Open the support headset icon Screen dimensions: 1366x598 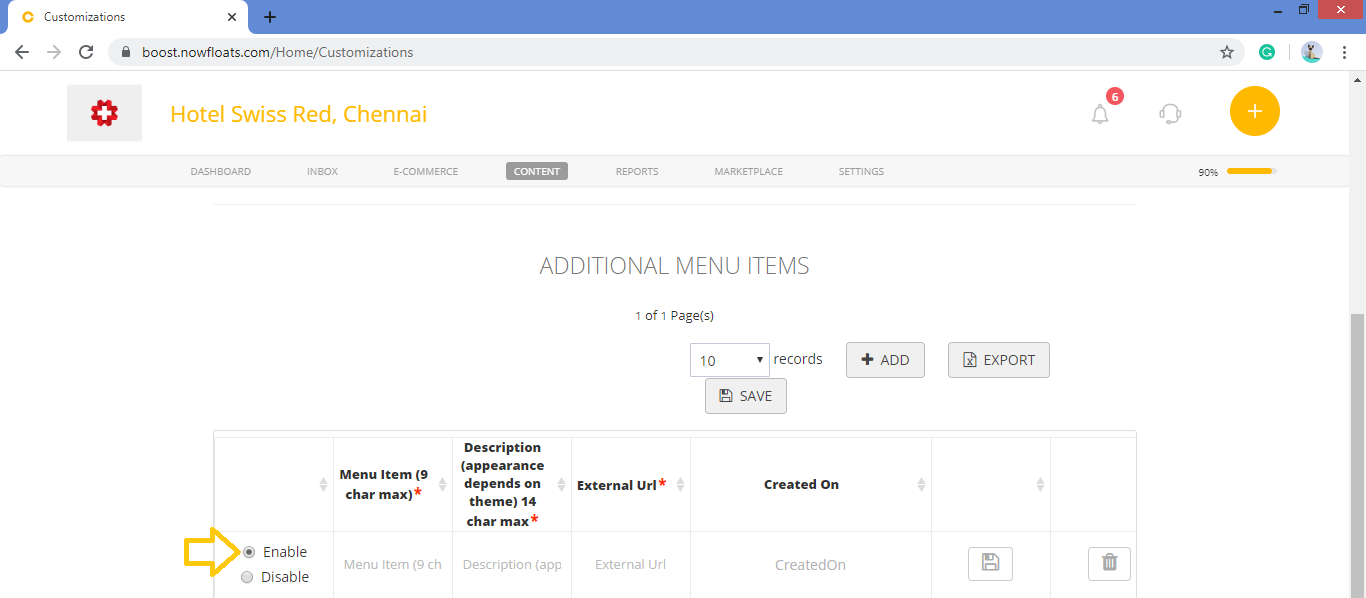[1170, 113]
